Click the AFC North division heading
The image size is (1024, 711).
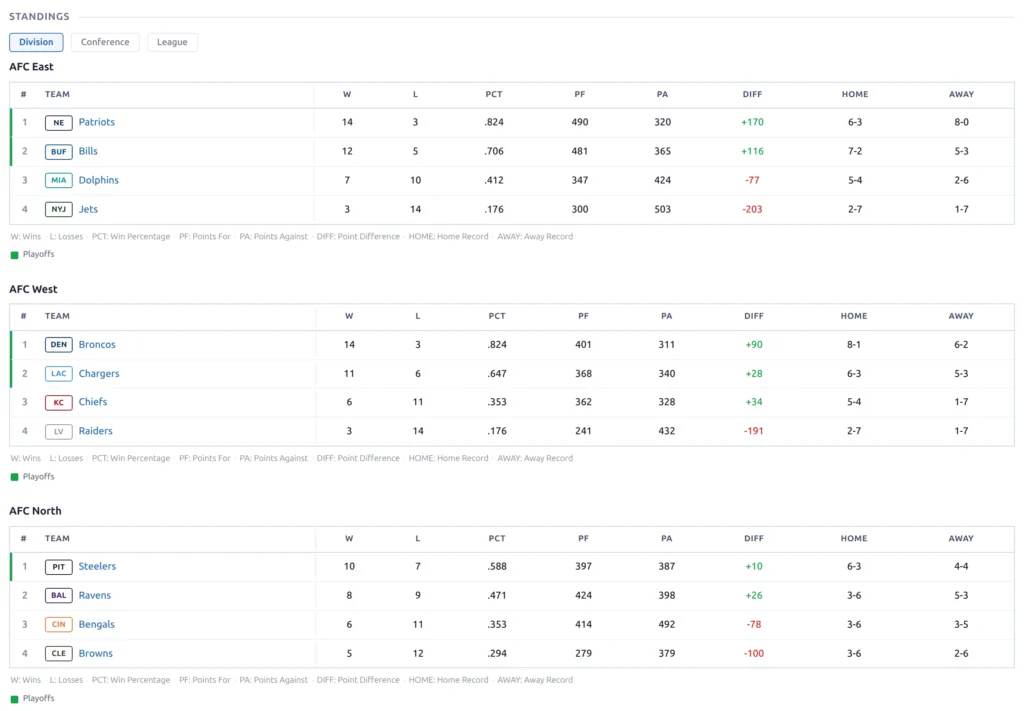[35, 511]
